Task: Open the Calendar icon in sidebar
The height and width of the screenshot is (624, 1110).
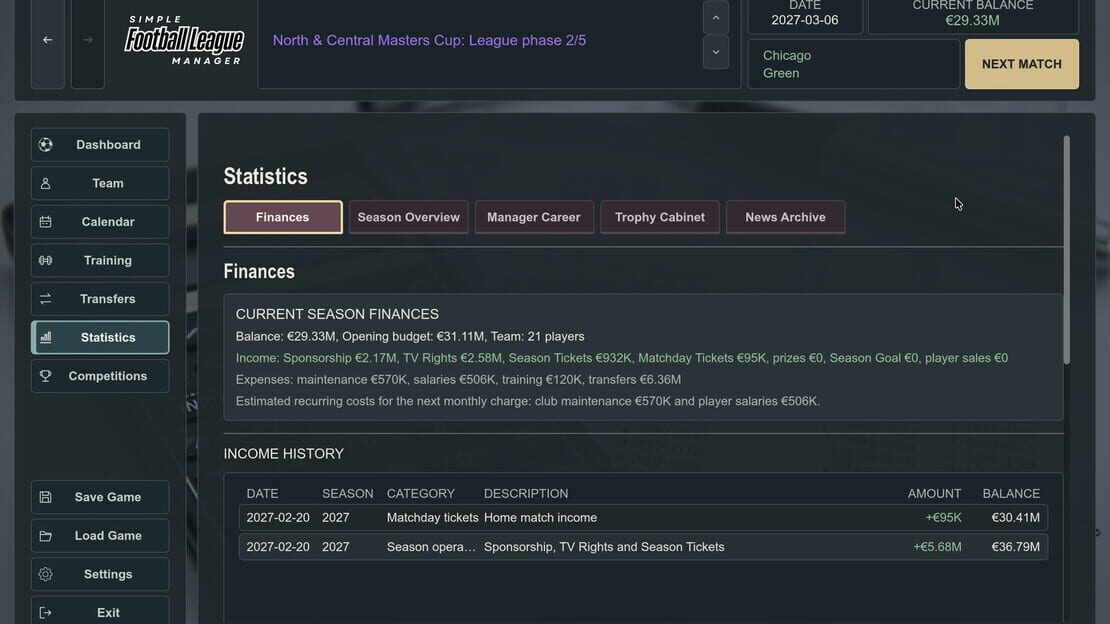Action: click(x=45, y=222)
